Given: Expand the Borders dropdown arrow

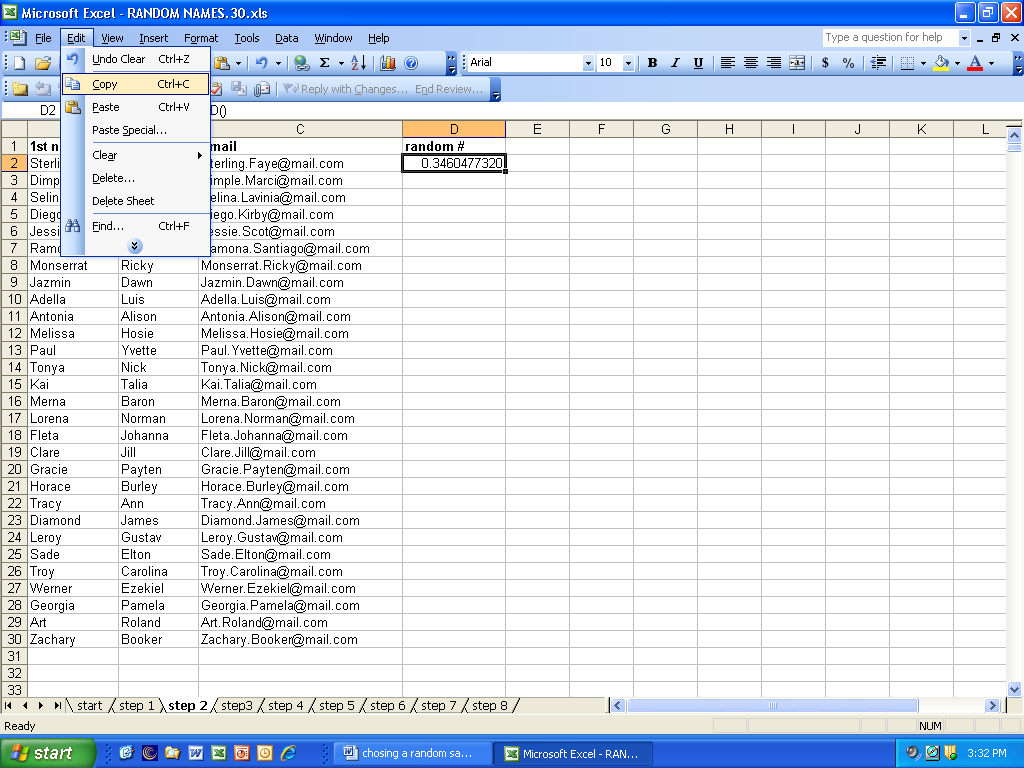Looking at the screenshot, I should pyautogui.click(x=923, y=63).
